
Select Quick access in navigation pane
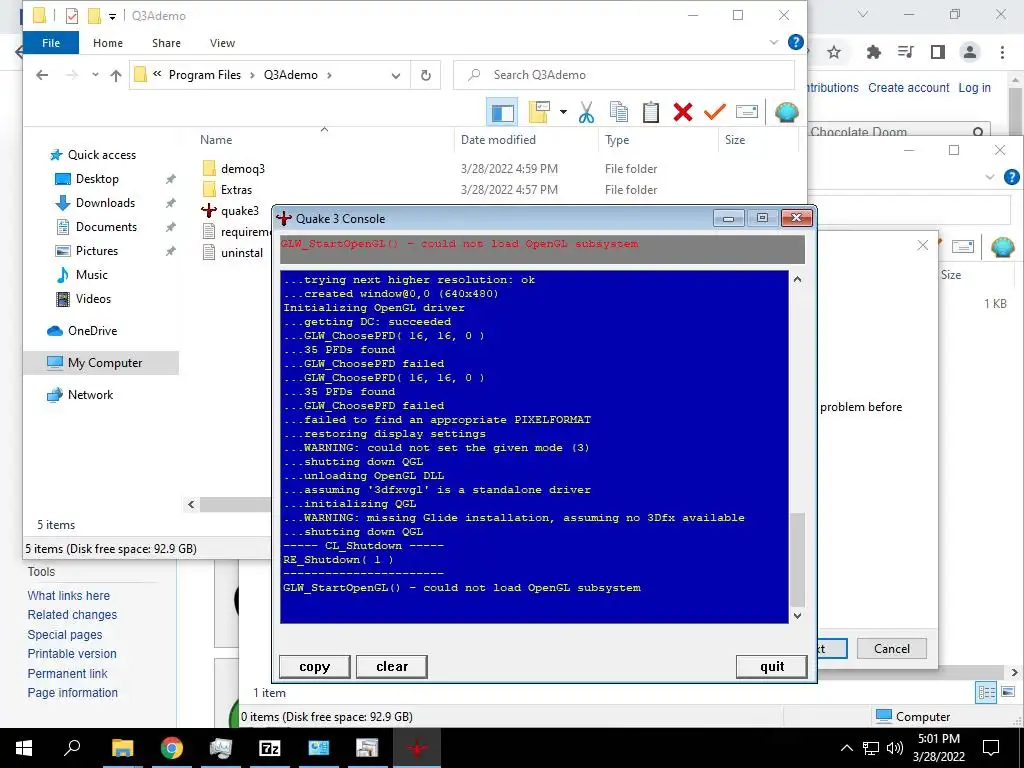tap(102, 155)
